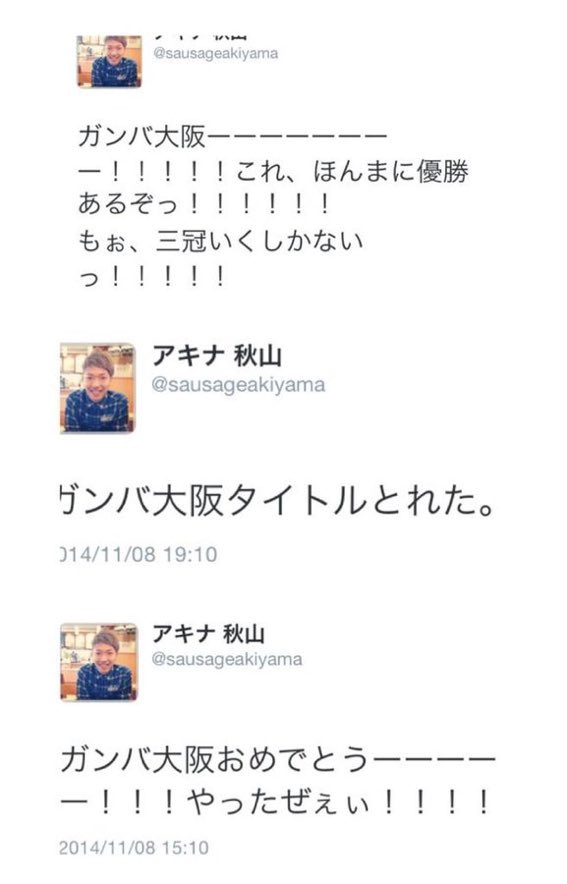
Task: Open the @sausageakiyama handle above おめでとう tweet
Action: click(x=227, y=659)
